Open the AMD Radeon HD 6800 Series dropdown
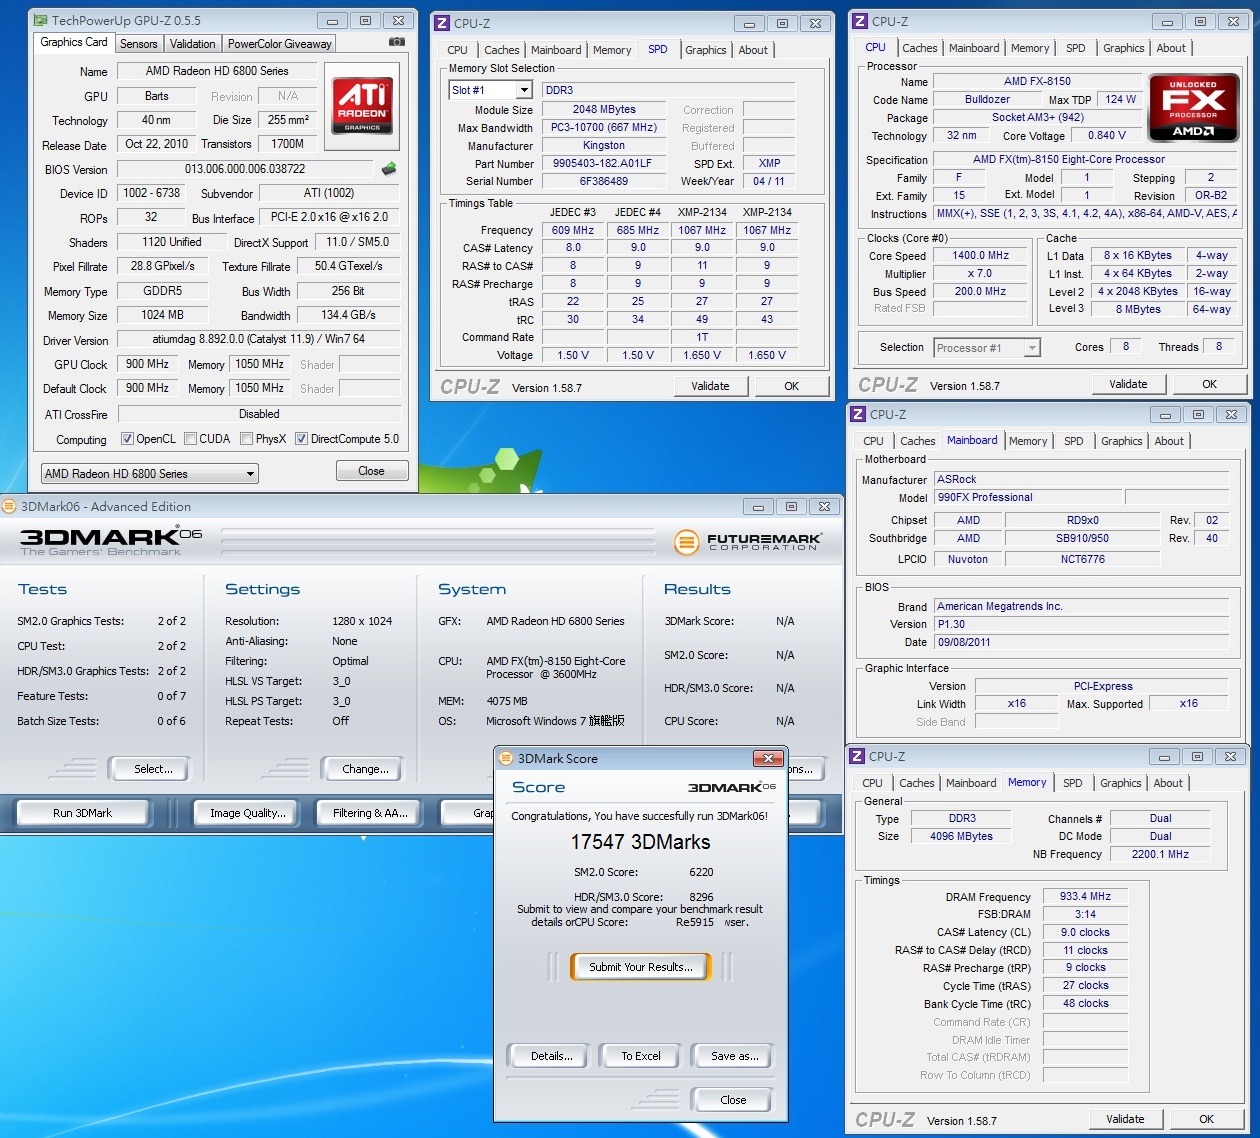Screen dimensions: 1260x1138 150,473
